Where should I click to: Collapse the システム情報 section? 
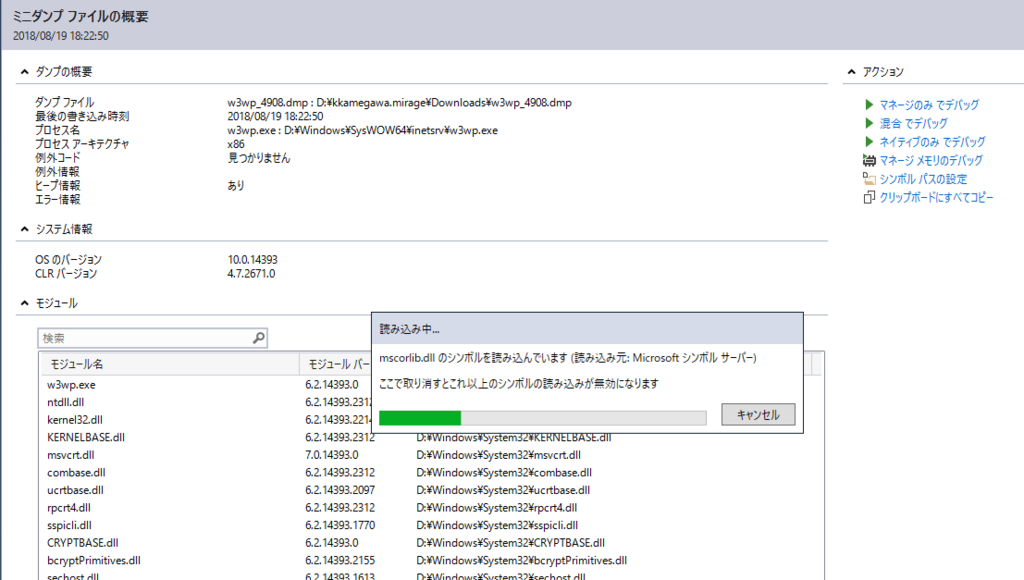coord(25,229)
